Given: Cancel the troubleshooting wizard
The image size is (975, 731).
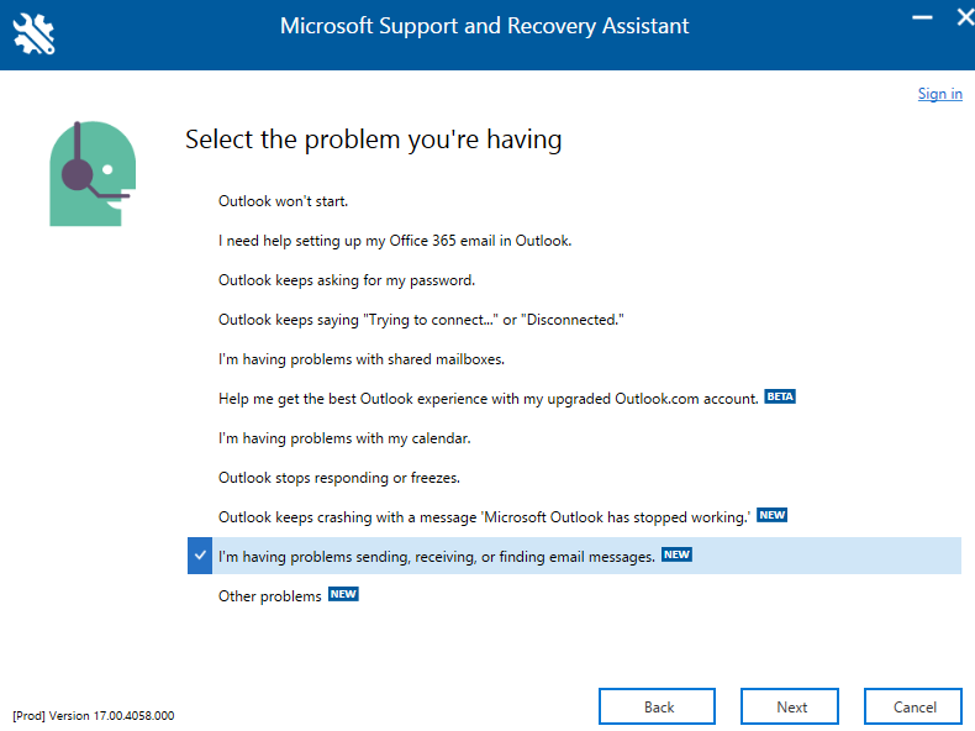Looking at the screenshot, I should pos(913,707).
